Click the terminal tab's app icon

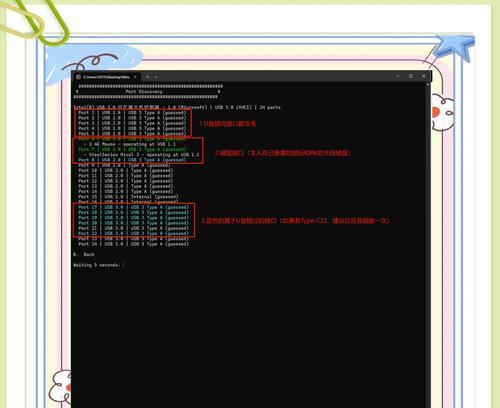tap(78, 77)
